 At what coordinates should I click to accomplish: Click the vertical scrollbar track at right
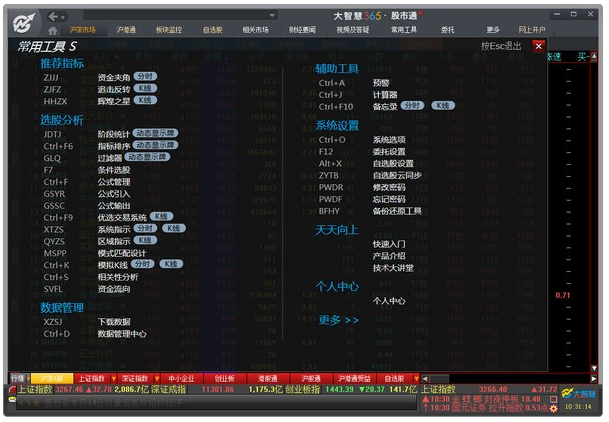pyautogui.click(x=594, y=213)
